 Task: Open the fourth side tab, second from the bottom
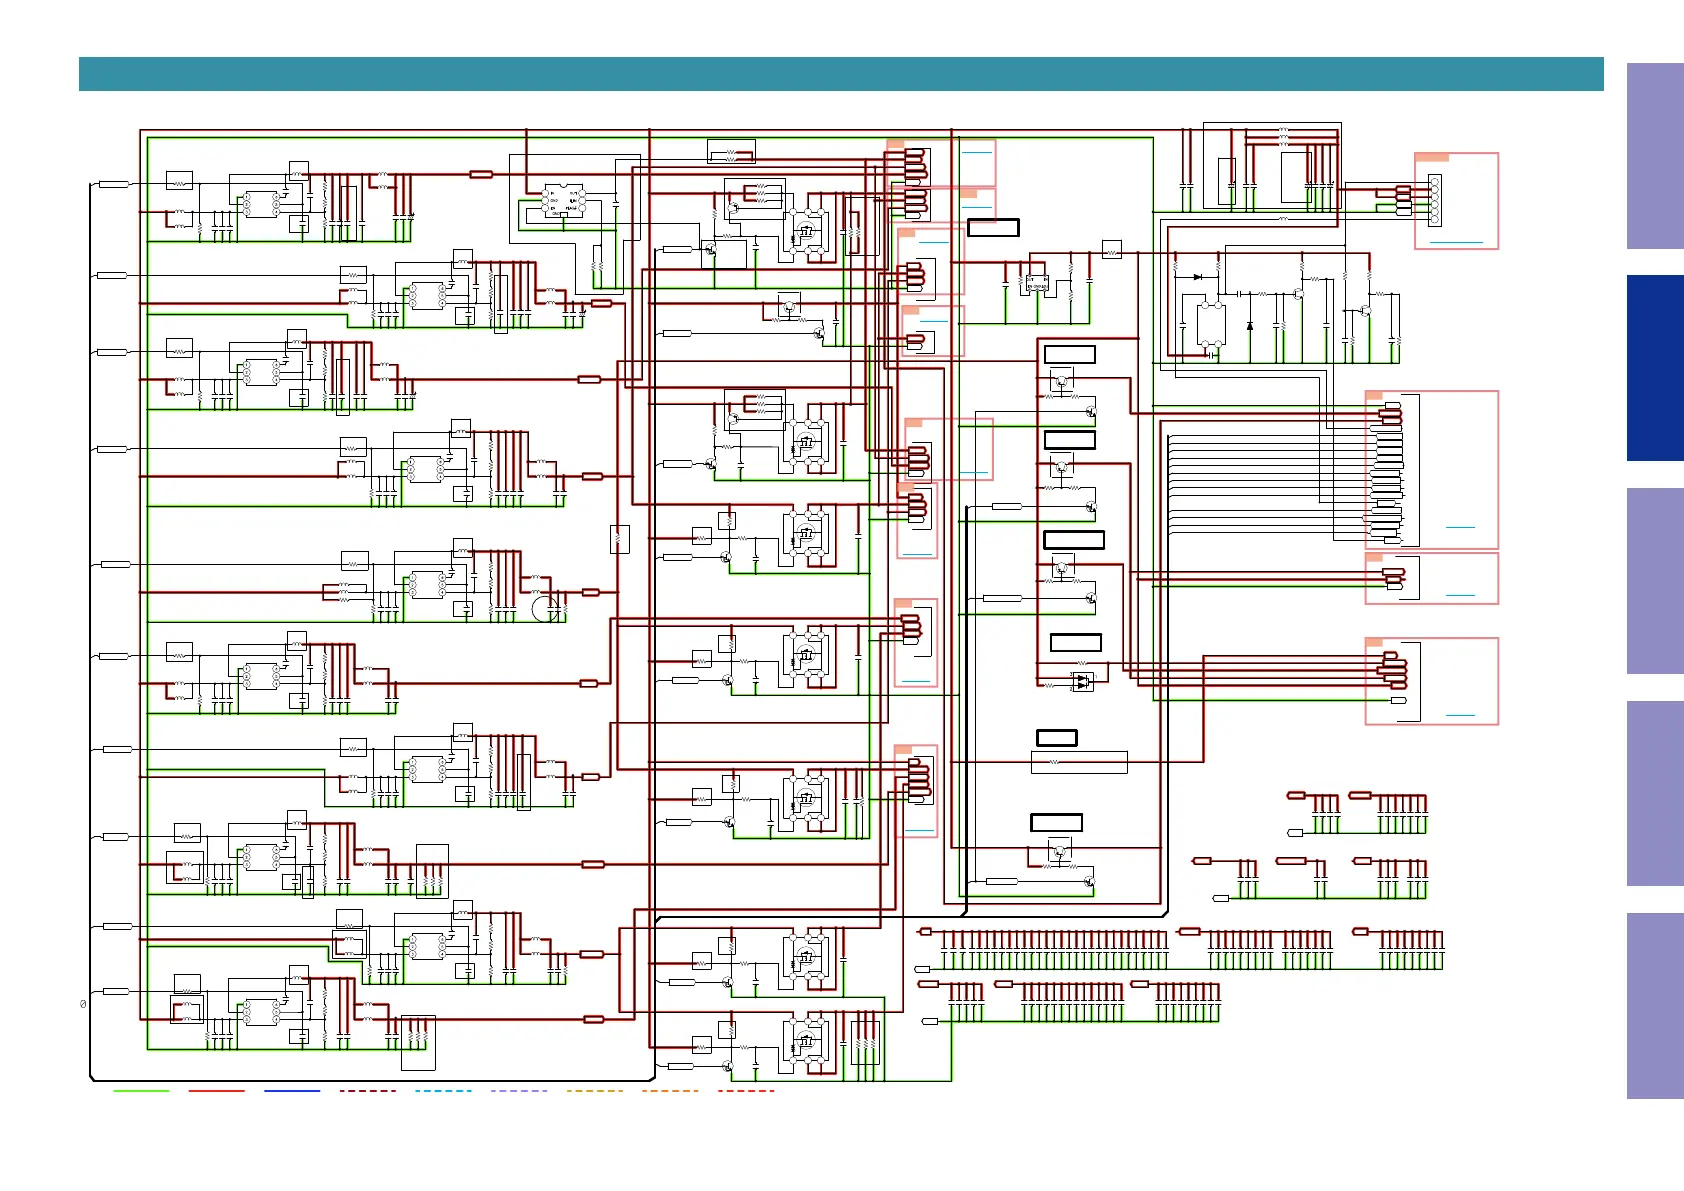point(1655,793)
